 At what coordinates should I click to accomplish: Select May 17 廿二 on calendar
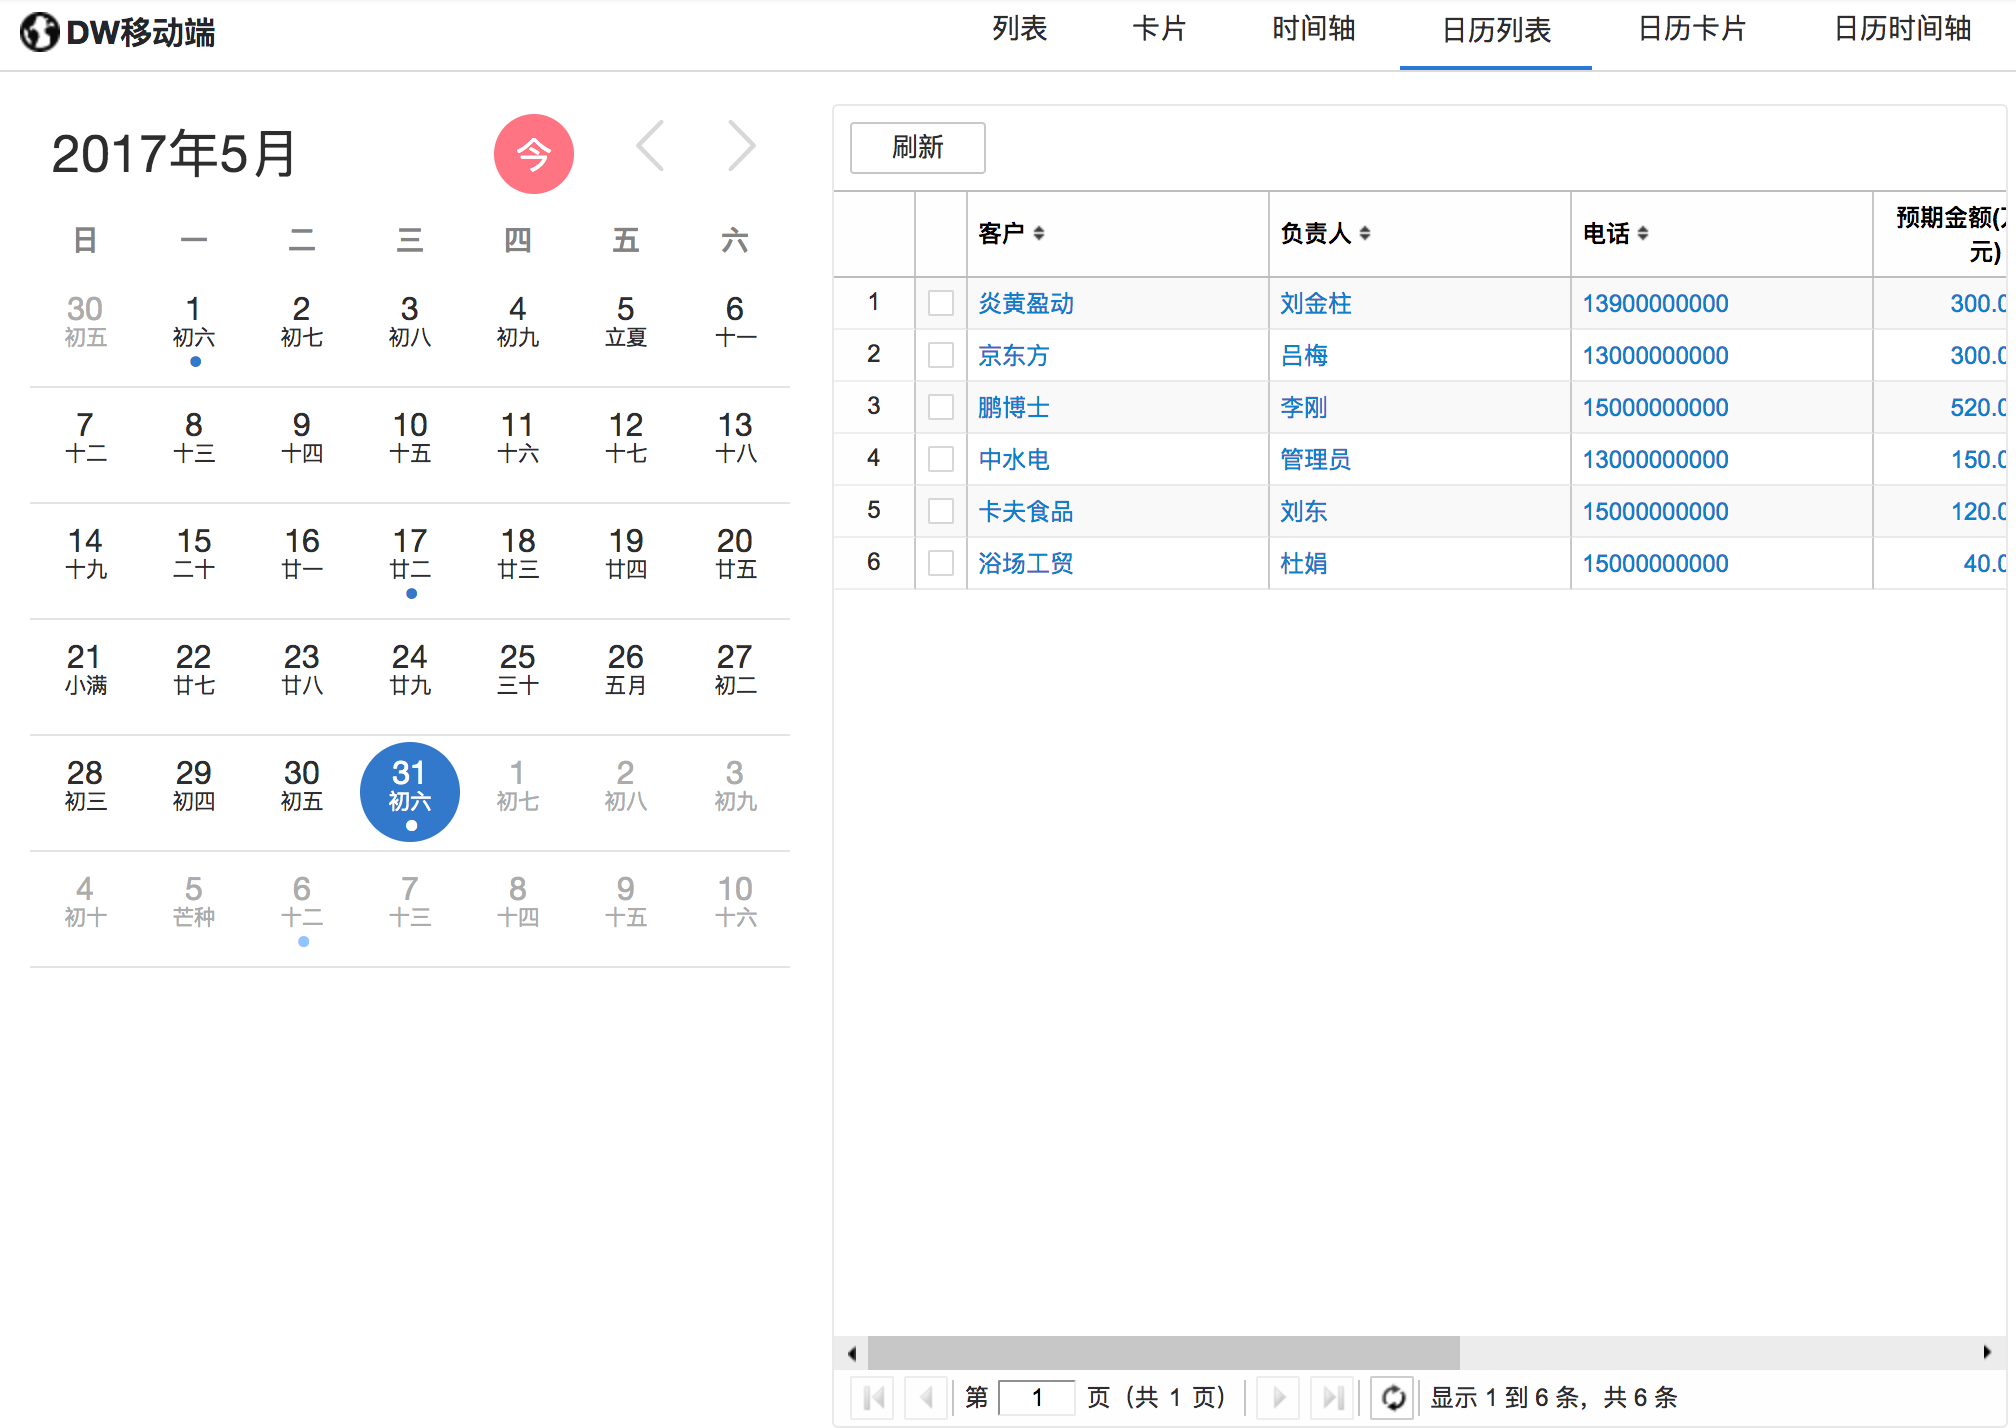[410, 560]
